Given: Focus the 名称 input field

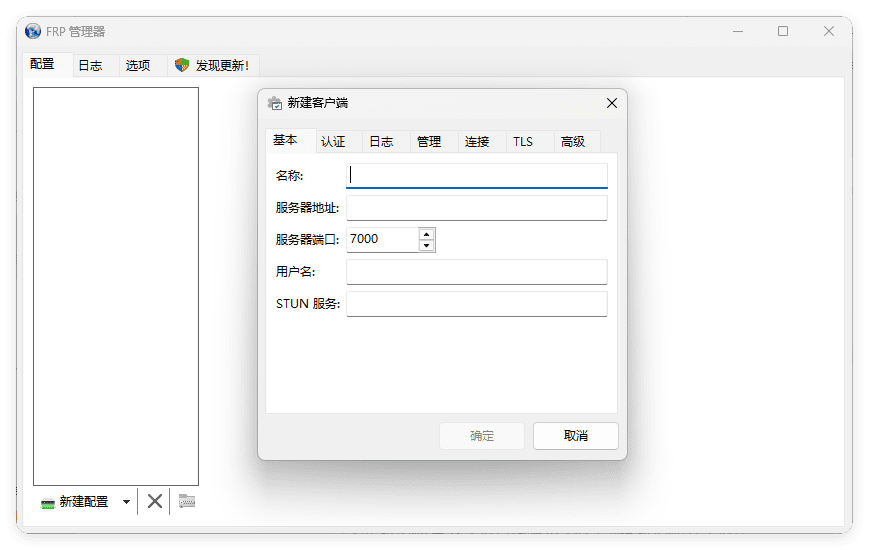Looking at the screenshot, I should tap(477, 176).
